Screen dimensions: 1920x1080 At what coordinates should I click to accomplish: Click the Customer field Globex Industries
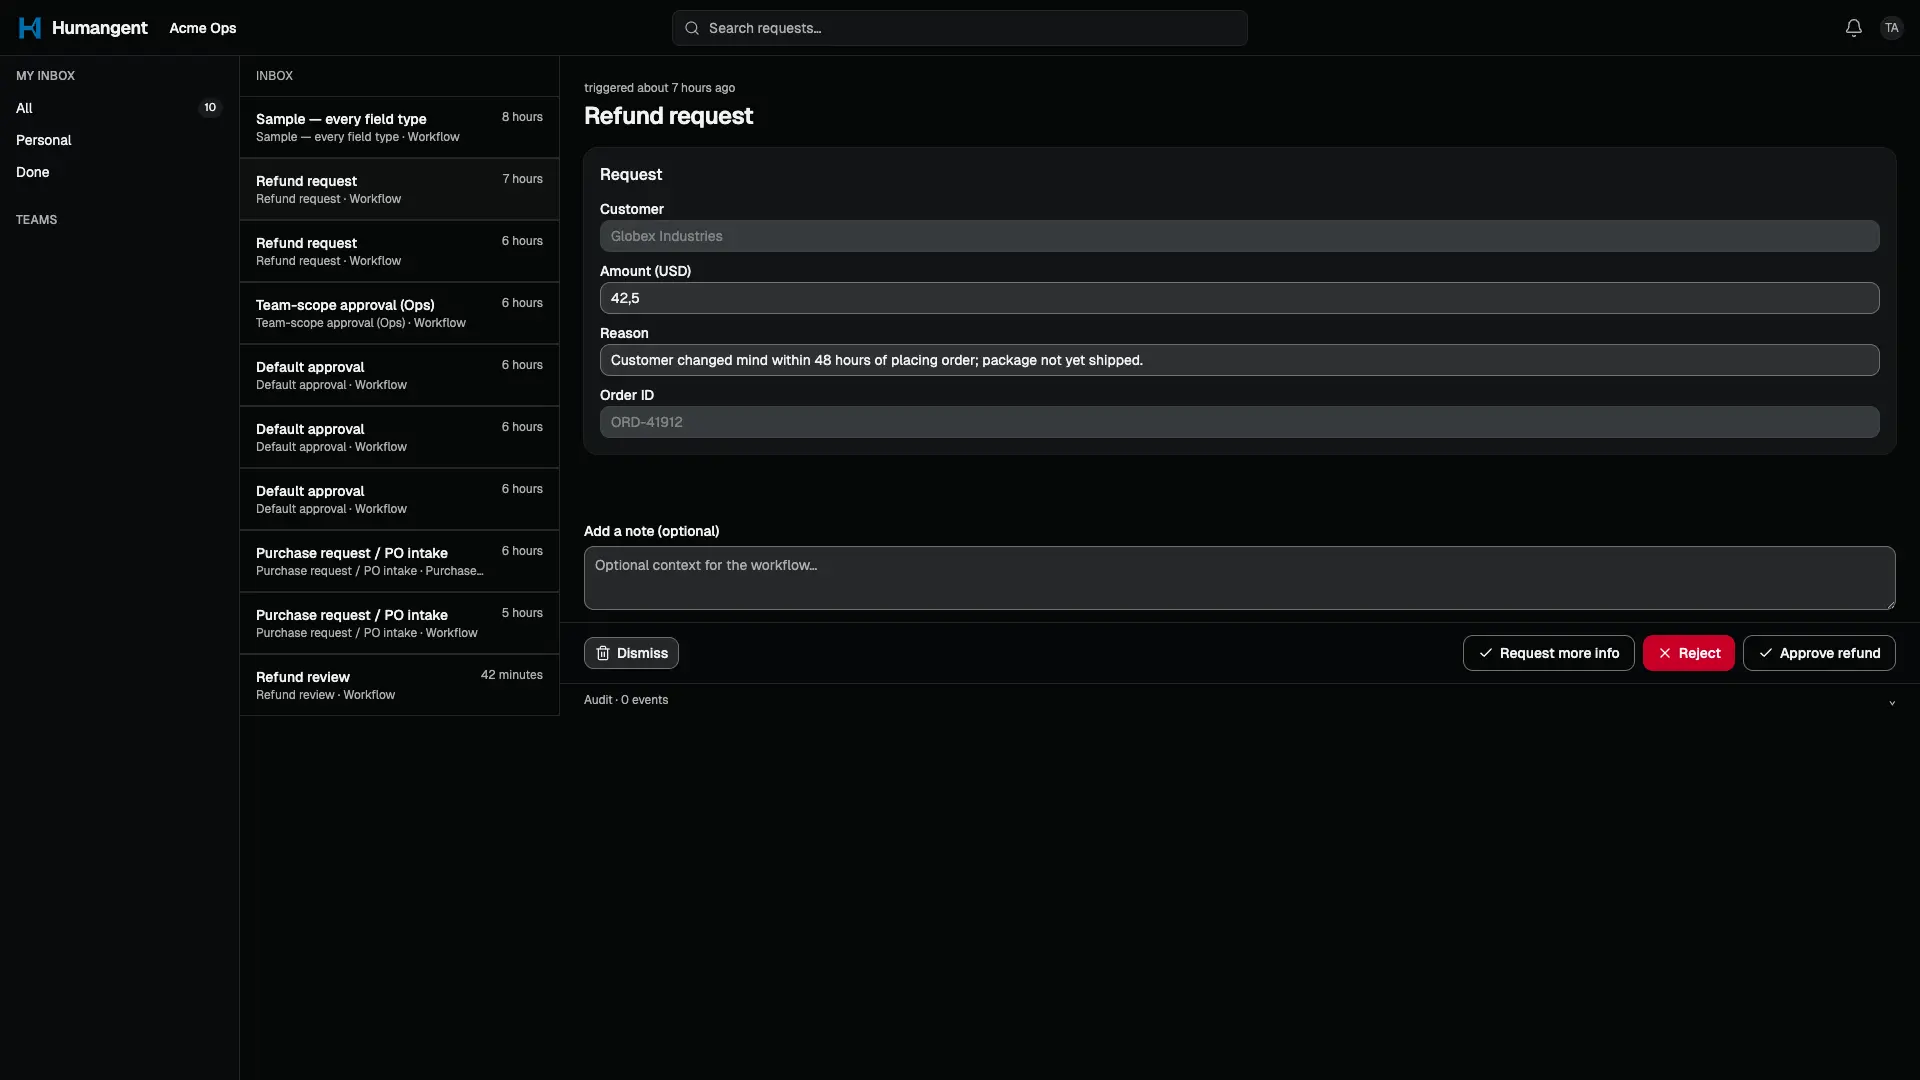pyautogui.click(x=1239, y=236)
